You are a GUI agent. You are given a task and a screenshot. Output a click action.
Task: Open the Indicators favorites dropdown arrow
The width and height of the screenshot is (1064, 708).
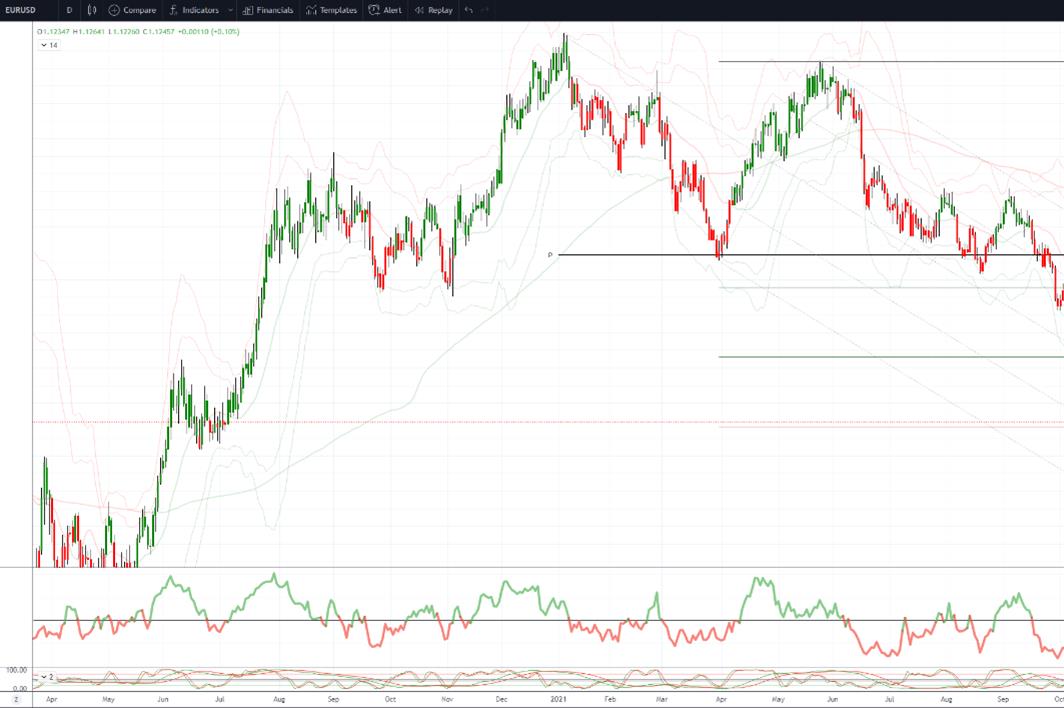[231, 10]
